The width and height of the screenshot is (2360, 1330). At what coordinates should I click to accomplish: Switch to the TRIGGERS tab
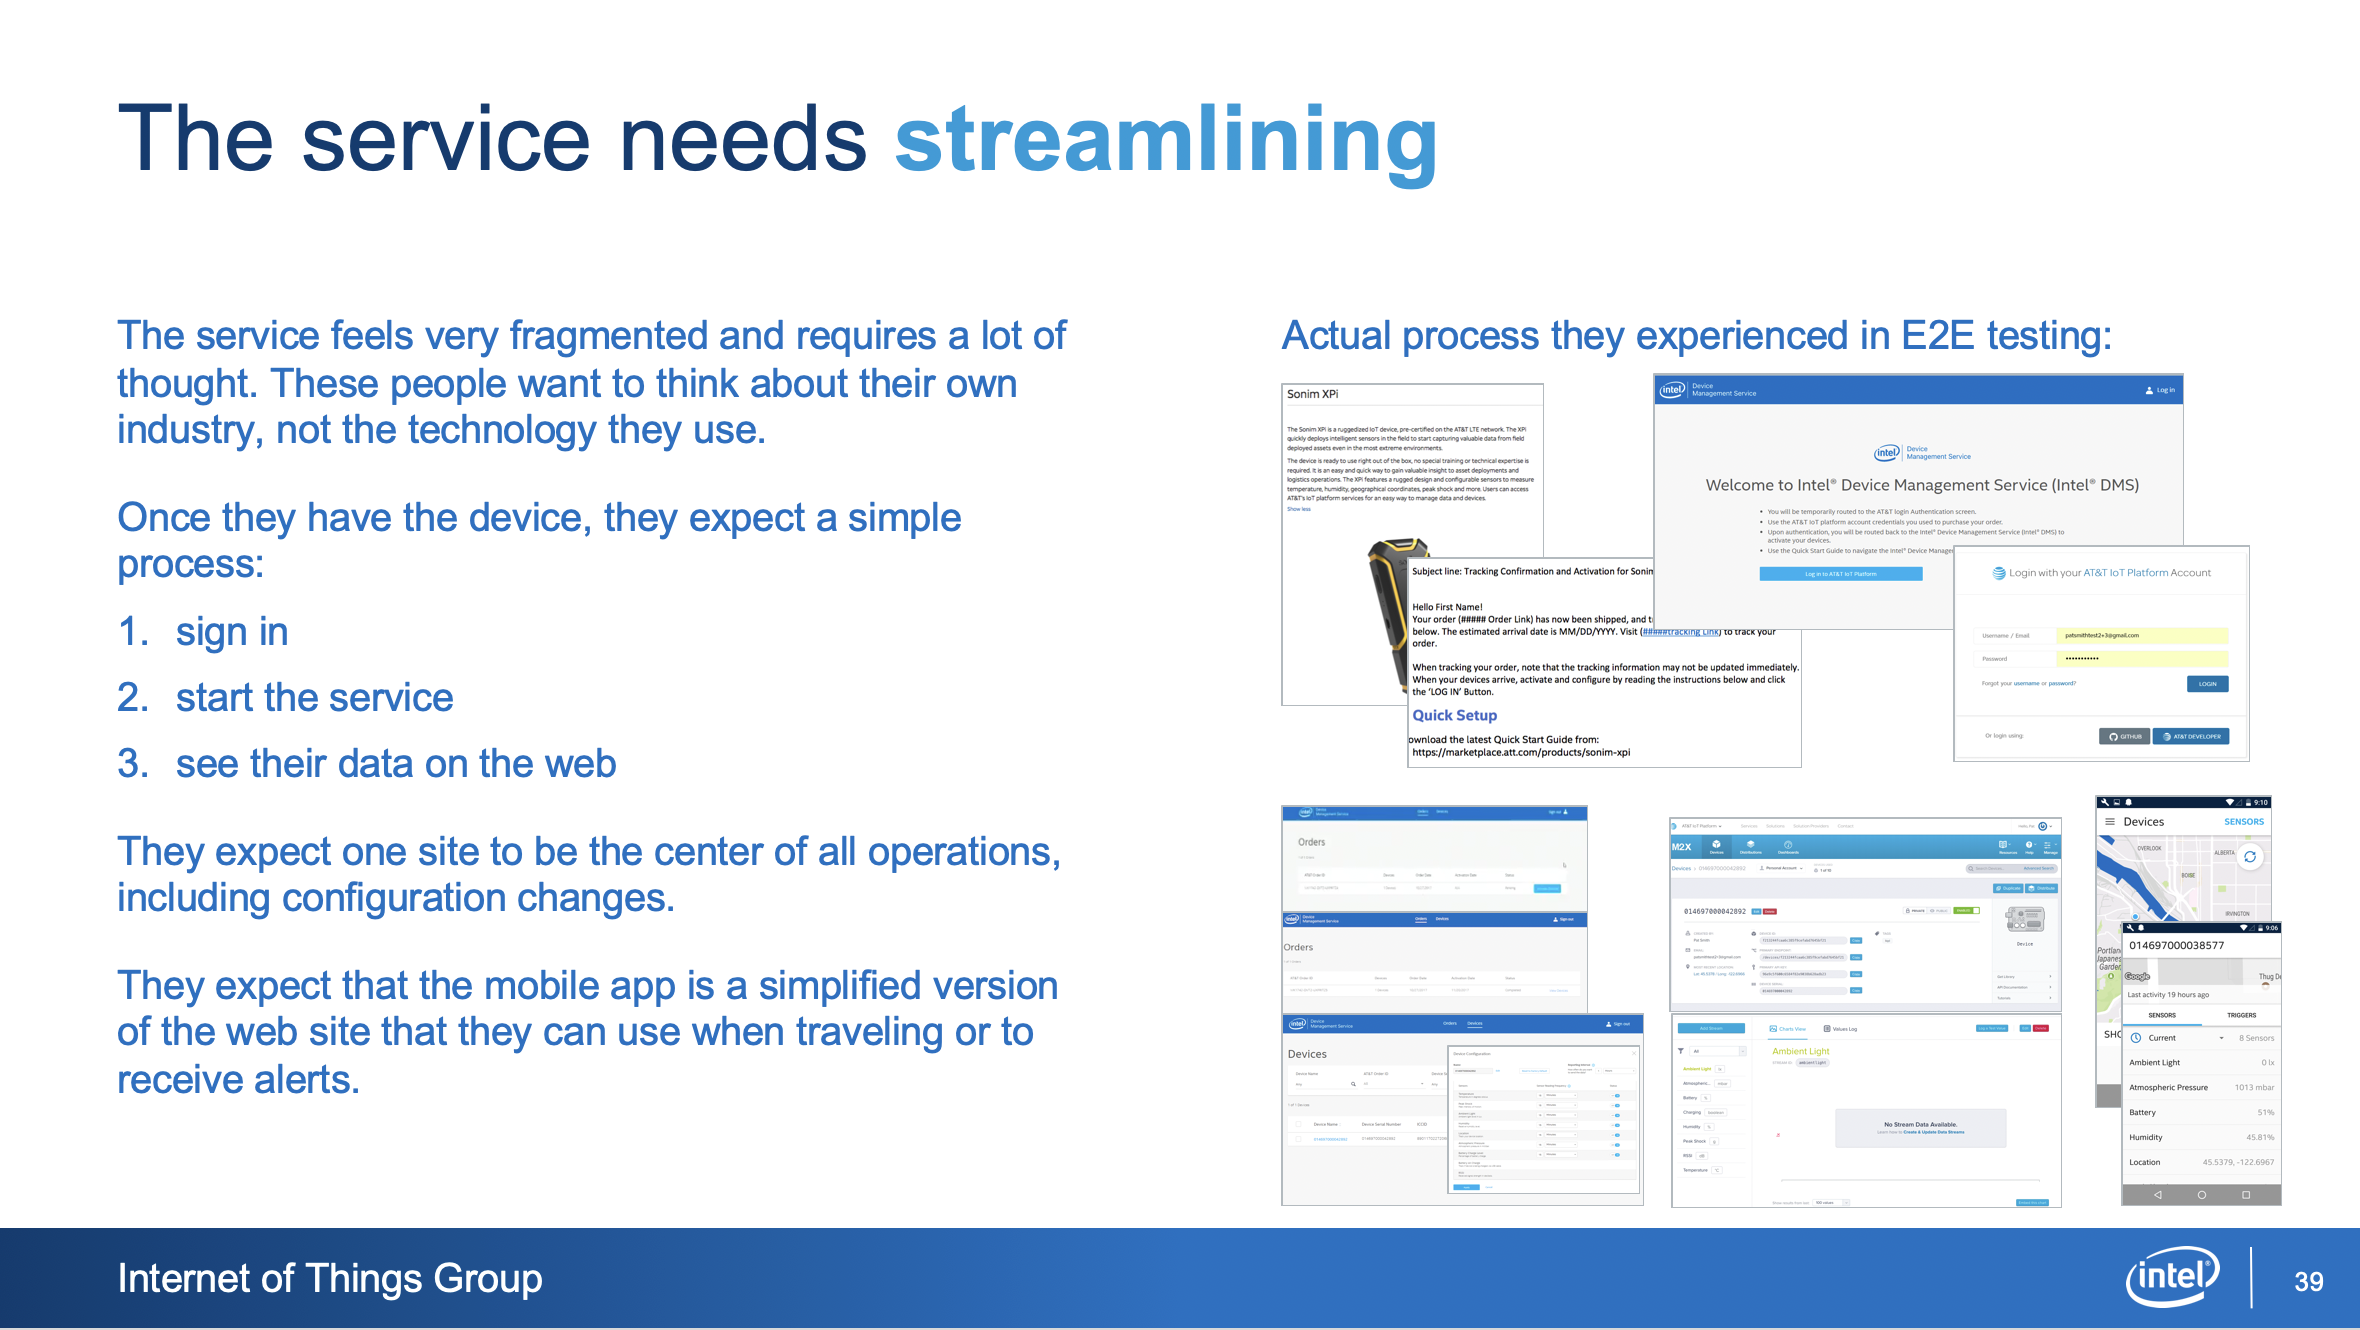point(2241,1015)
